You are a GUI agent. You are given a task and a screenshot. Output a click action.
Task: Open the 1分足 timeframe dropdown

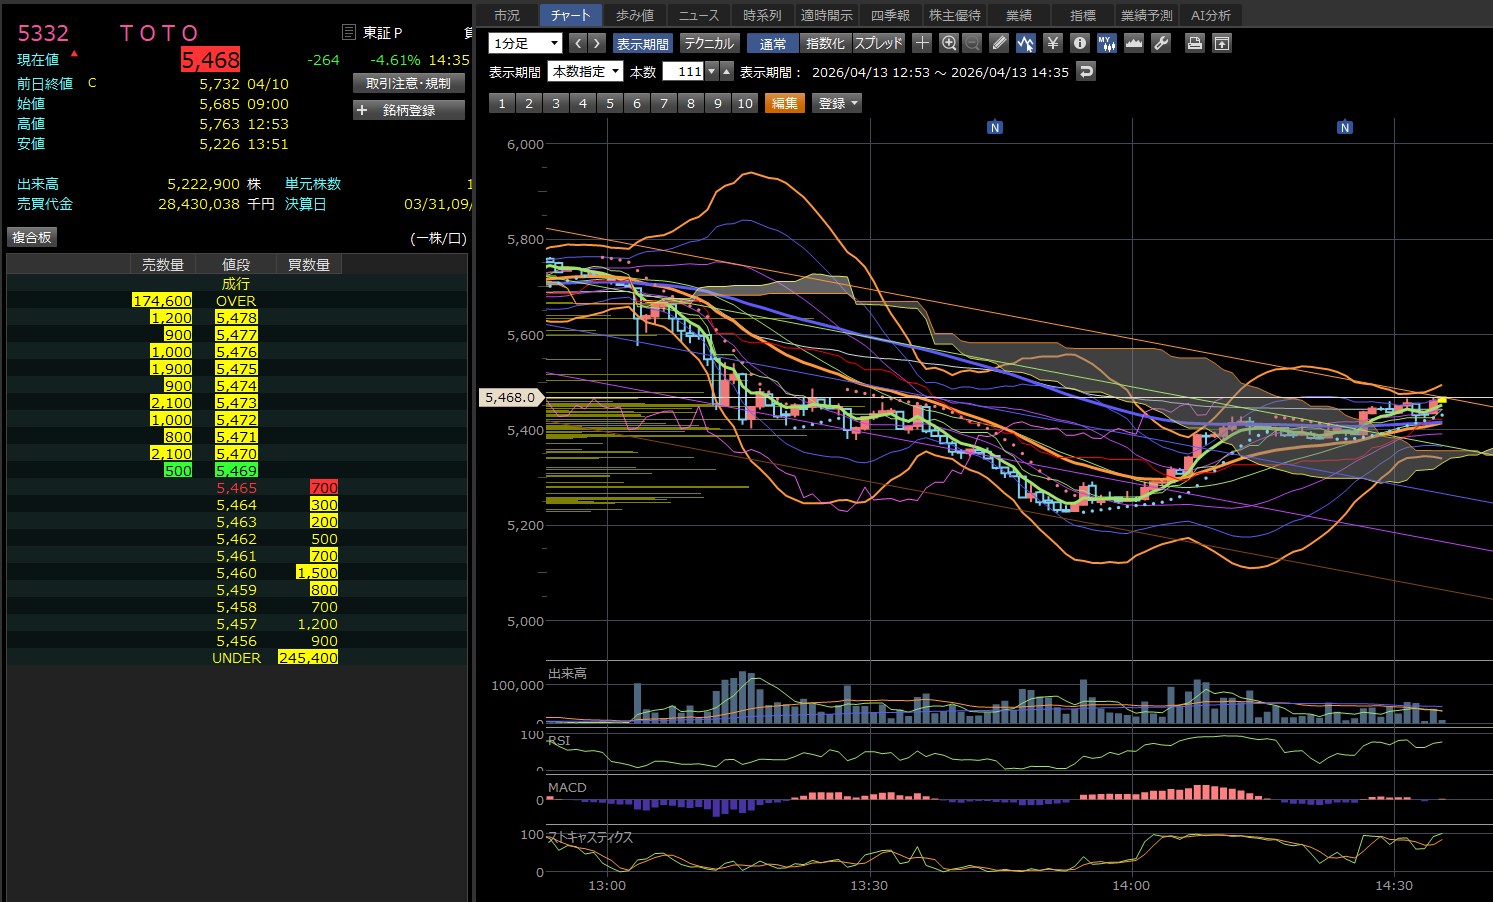pos(525,43)
